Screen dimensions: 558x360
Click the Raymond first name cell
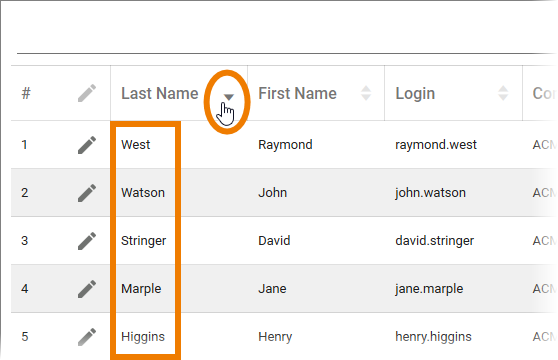285,145
